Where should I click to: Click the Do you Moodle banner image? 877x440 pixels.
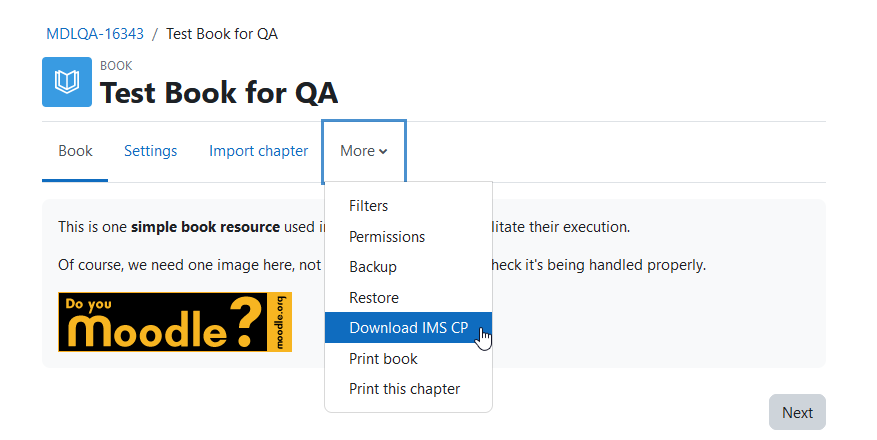pyautogui.click(x=175, y=322)
